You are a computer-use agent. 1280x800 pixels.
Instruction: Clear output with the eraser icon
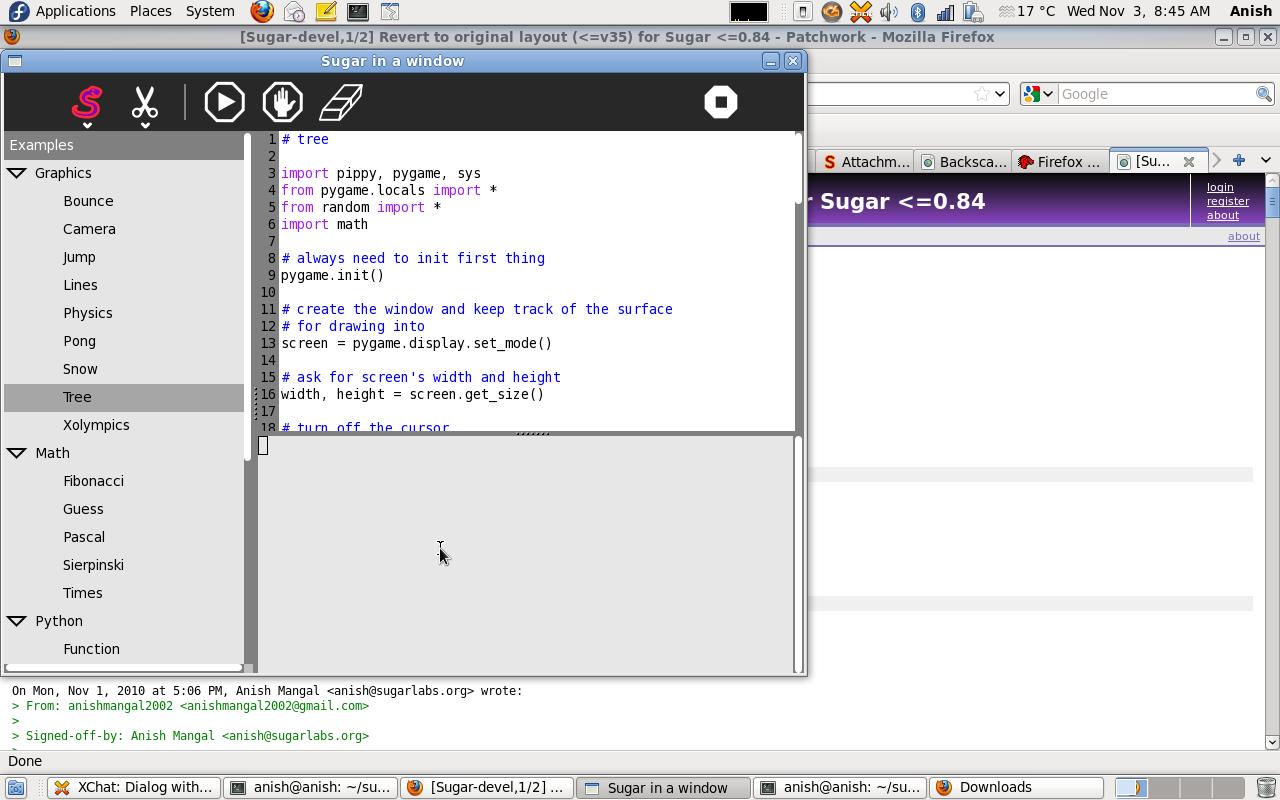coord(340,102)
